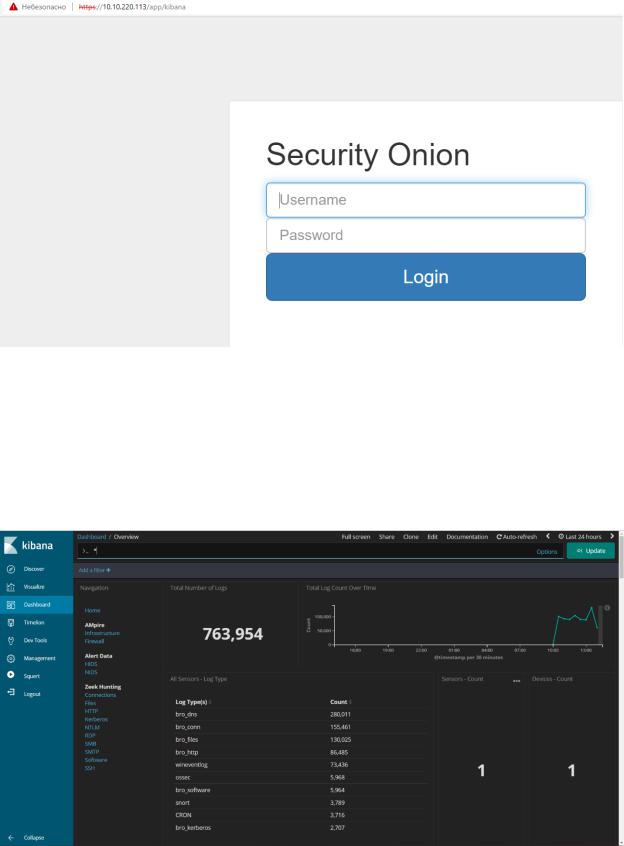Click the Dashboard sidebar icon
Viewport: 624px width, 846px height.
tap(10, 605)
